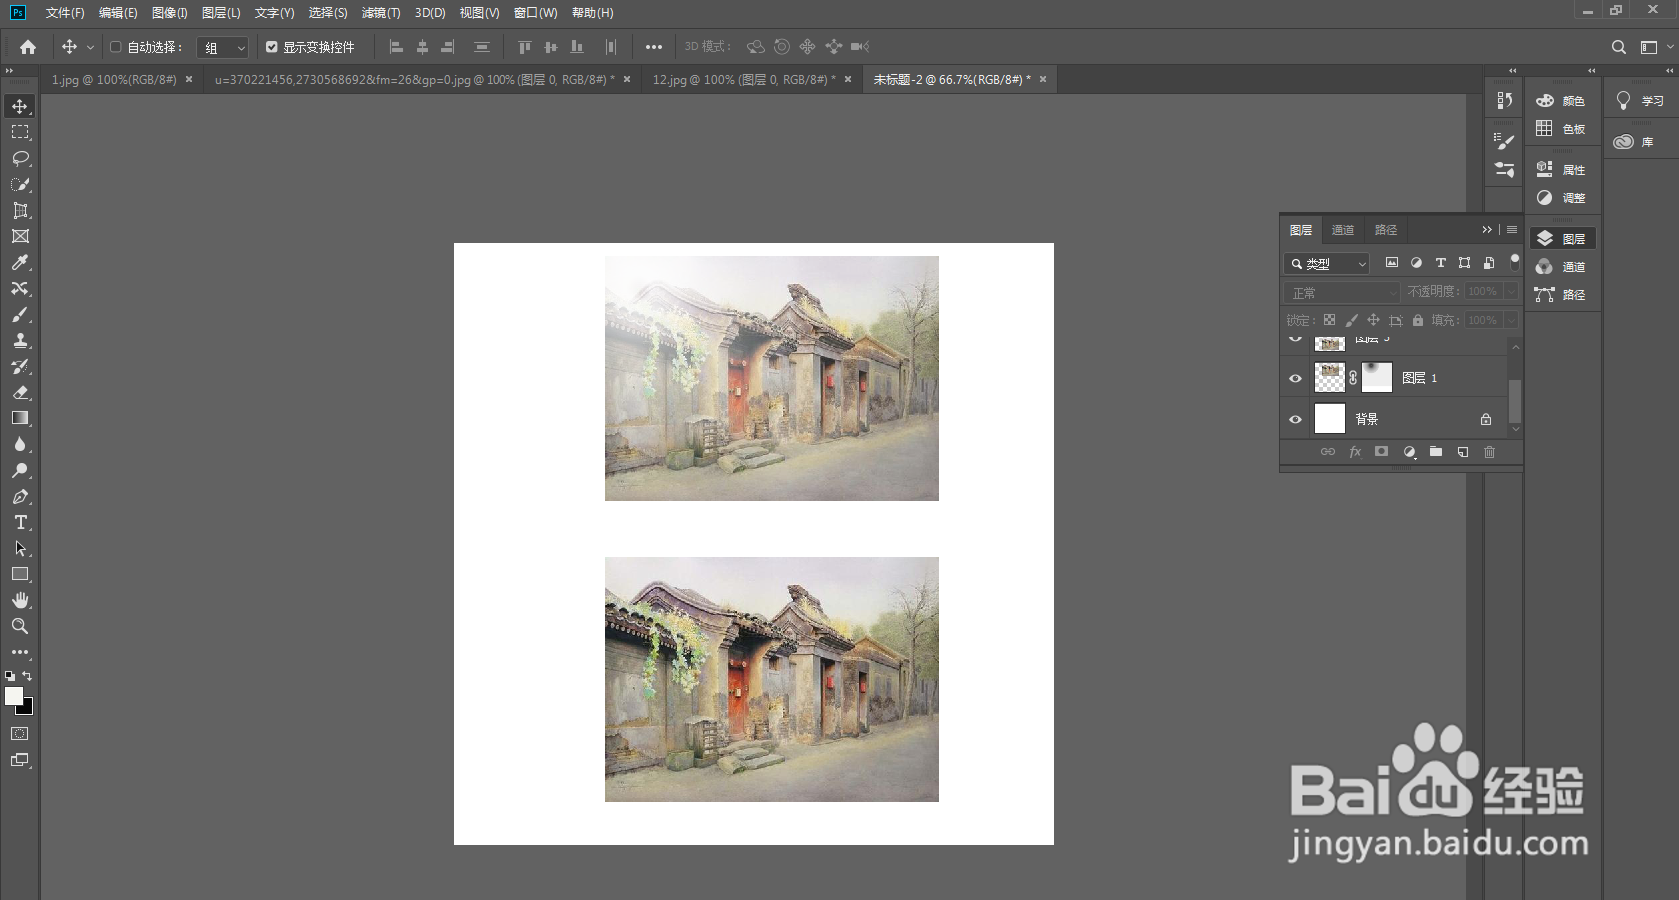1679x900 pixels.
Task: Open the 图像(I) menu
Action: point(170,13)
